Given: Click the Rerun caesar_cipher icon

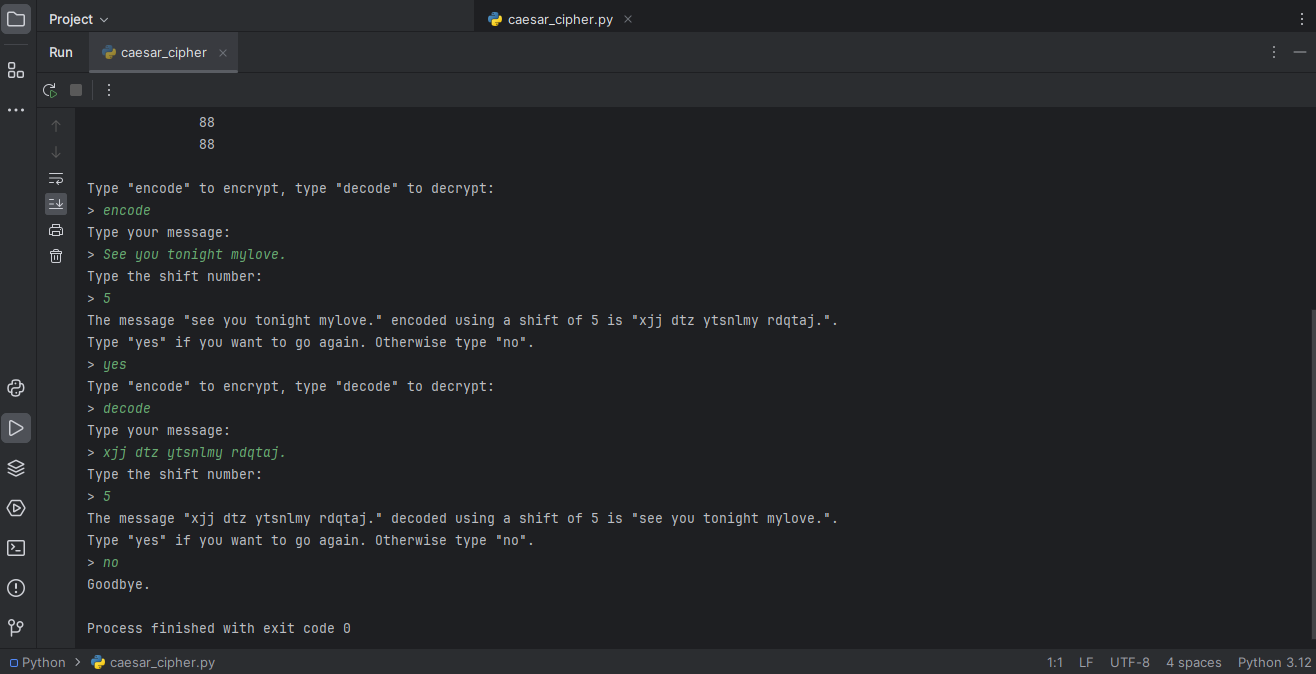Looking at the screenshot, I should pos(50,90).
